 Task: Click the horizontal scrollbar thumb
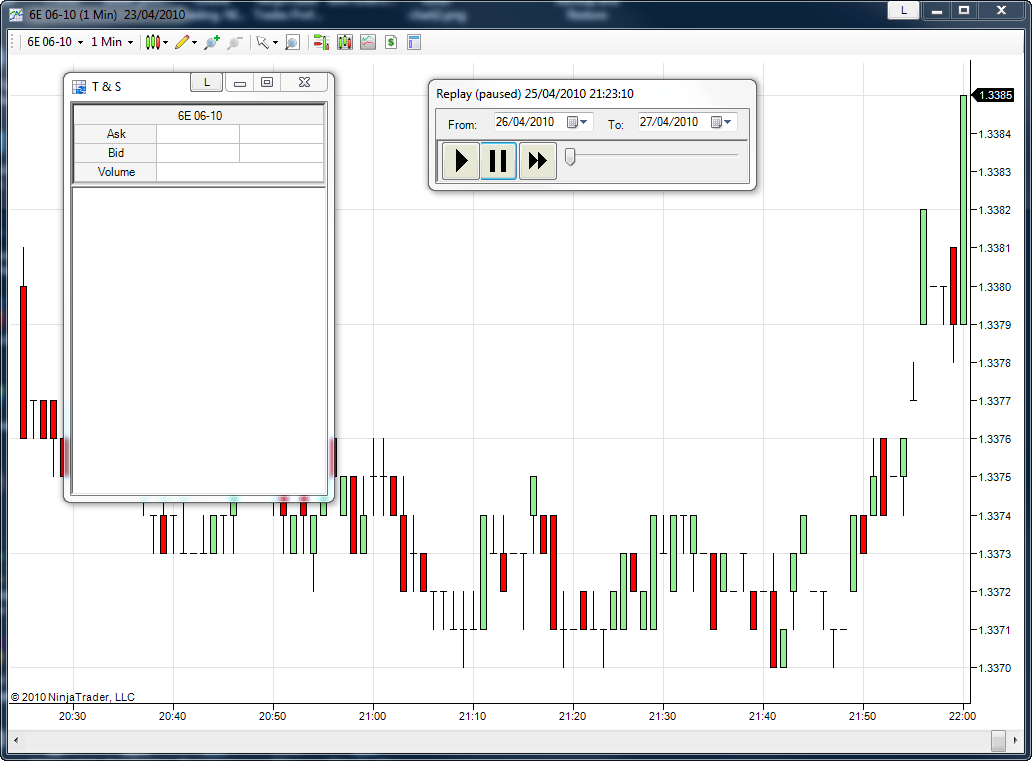pyautogui.click(x=998, y=741)
